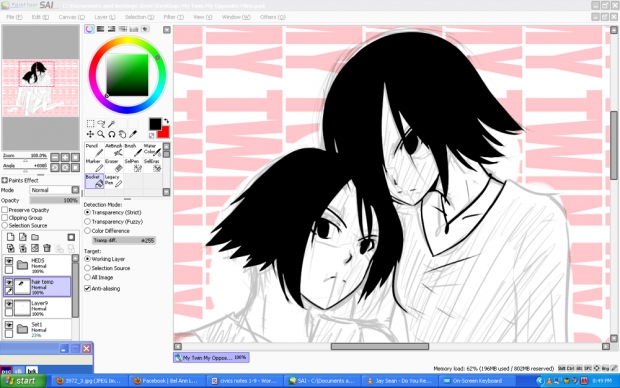Open the Filter menu

(x=174, y=17)
